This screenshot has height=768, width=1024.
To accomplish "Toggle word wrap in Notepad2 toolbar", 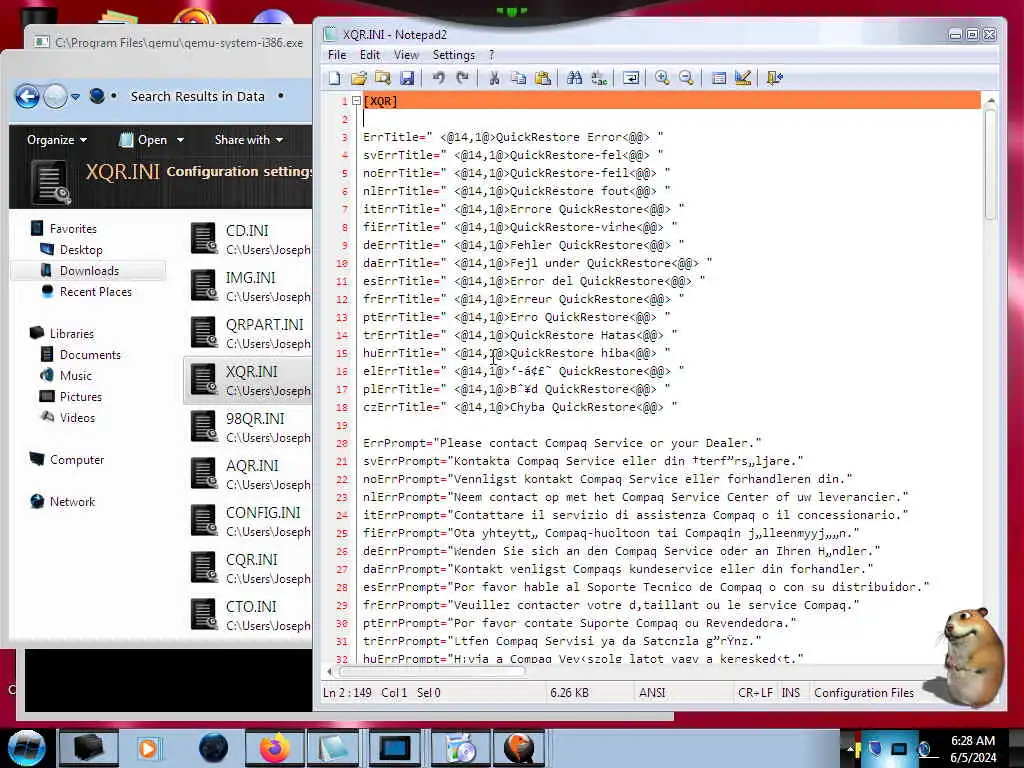I will coord(631,78).
